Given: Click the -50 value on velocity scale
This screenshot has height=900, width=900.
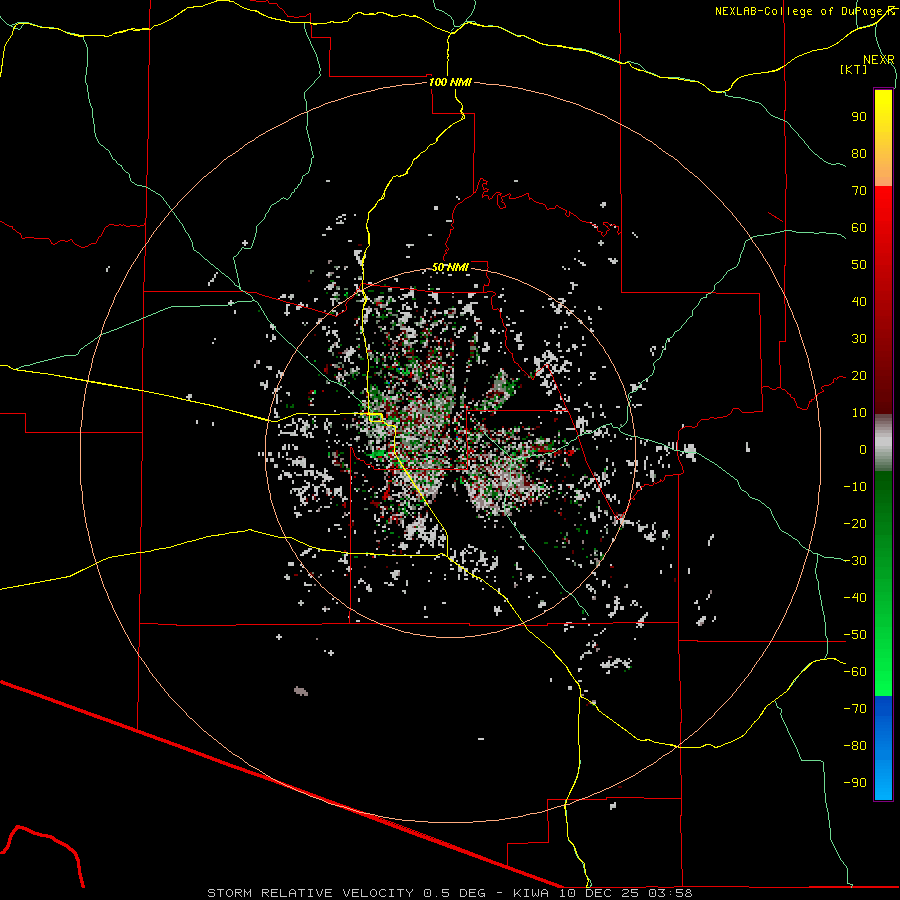Looking at the screenshot, I should point(855,635).
